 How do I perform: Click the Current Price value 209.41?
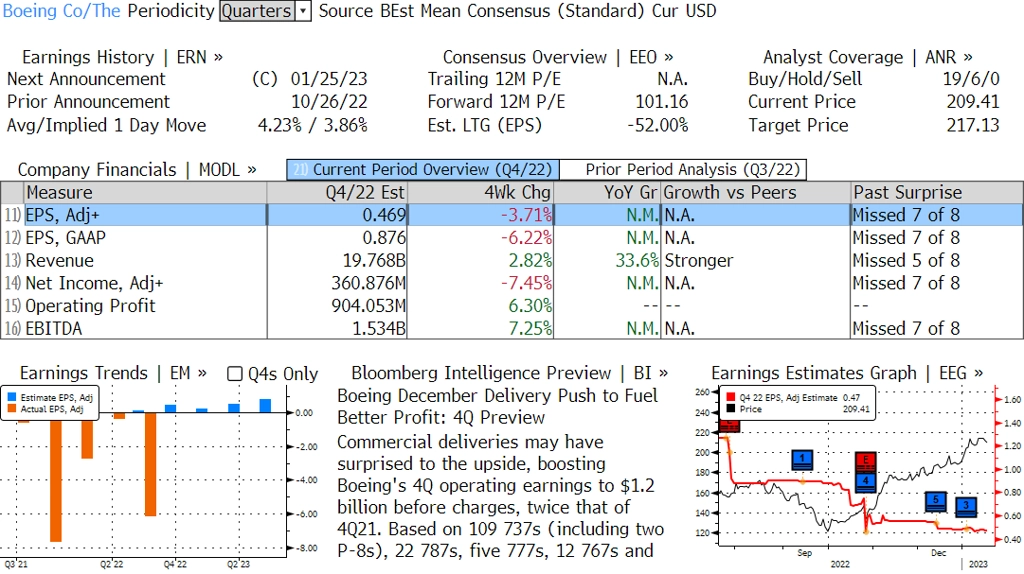tap(973, 102)
